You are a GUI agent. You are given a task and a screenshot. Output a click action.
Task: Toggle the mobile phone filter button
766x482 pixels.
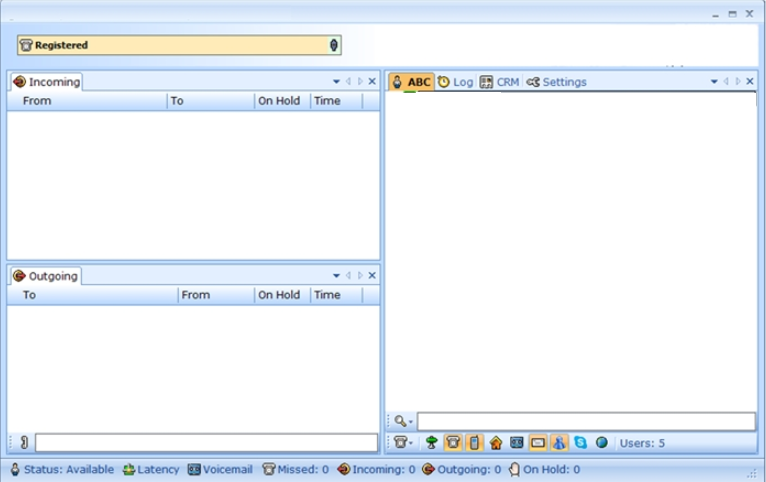coord(474,442)
